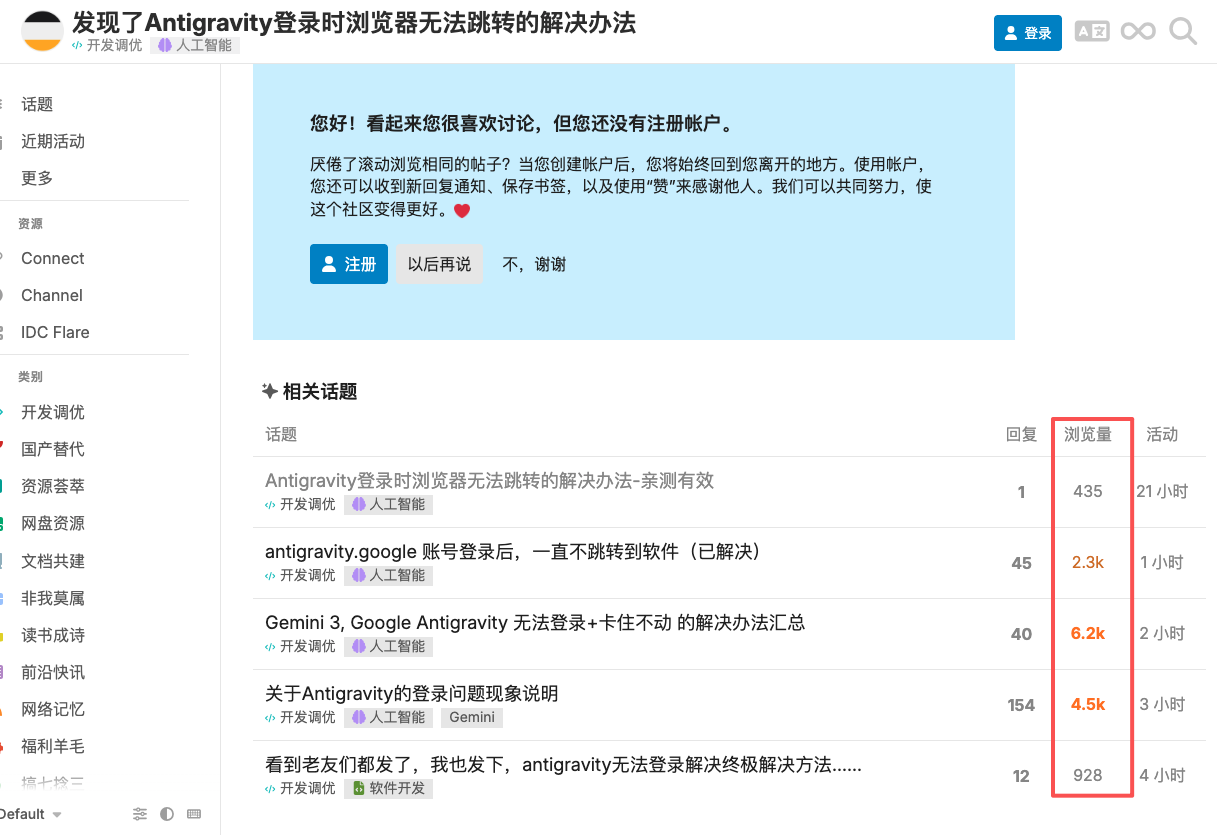The width and height of the screenshot is (1217, 835).
Task: Click the forum logo avatar top left
Action: [x=41, y=30]
